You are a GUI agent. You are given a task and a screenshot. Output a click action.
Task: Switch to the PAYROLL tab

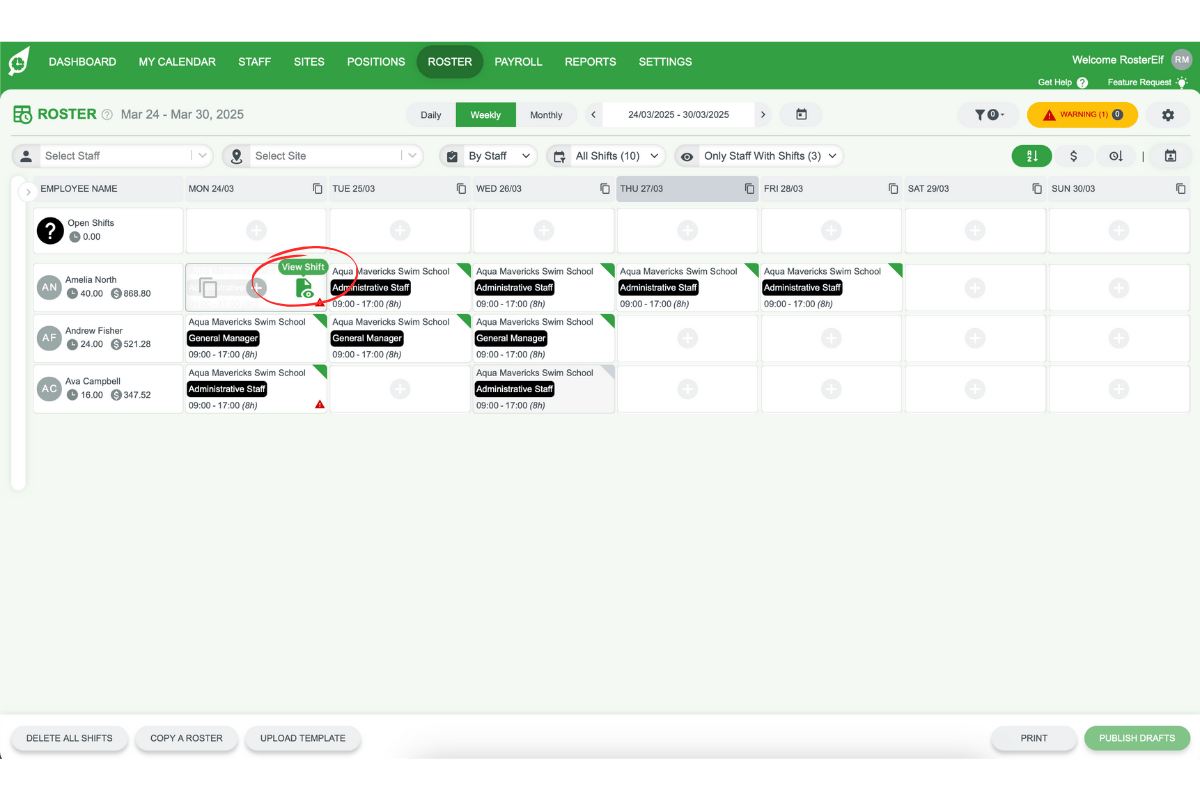518,62
